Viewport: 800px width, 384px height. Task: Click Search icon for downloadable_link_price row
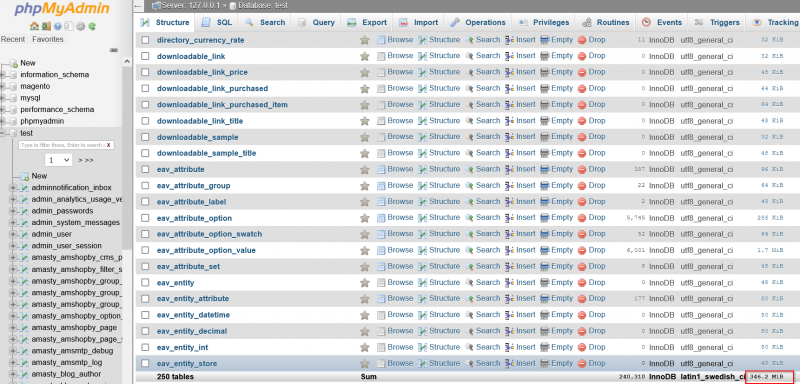469,72
